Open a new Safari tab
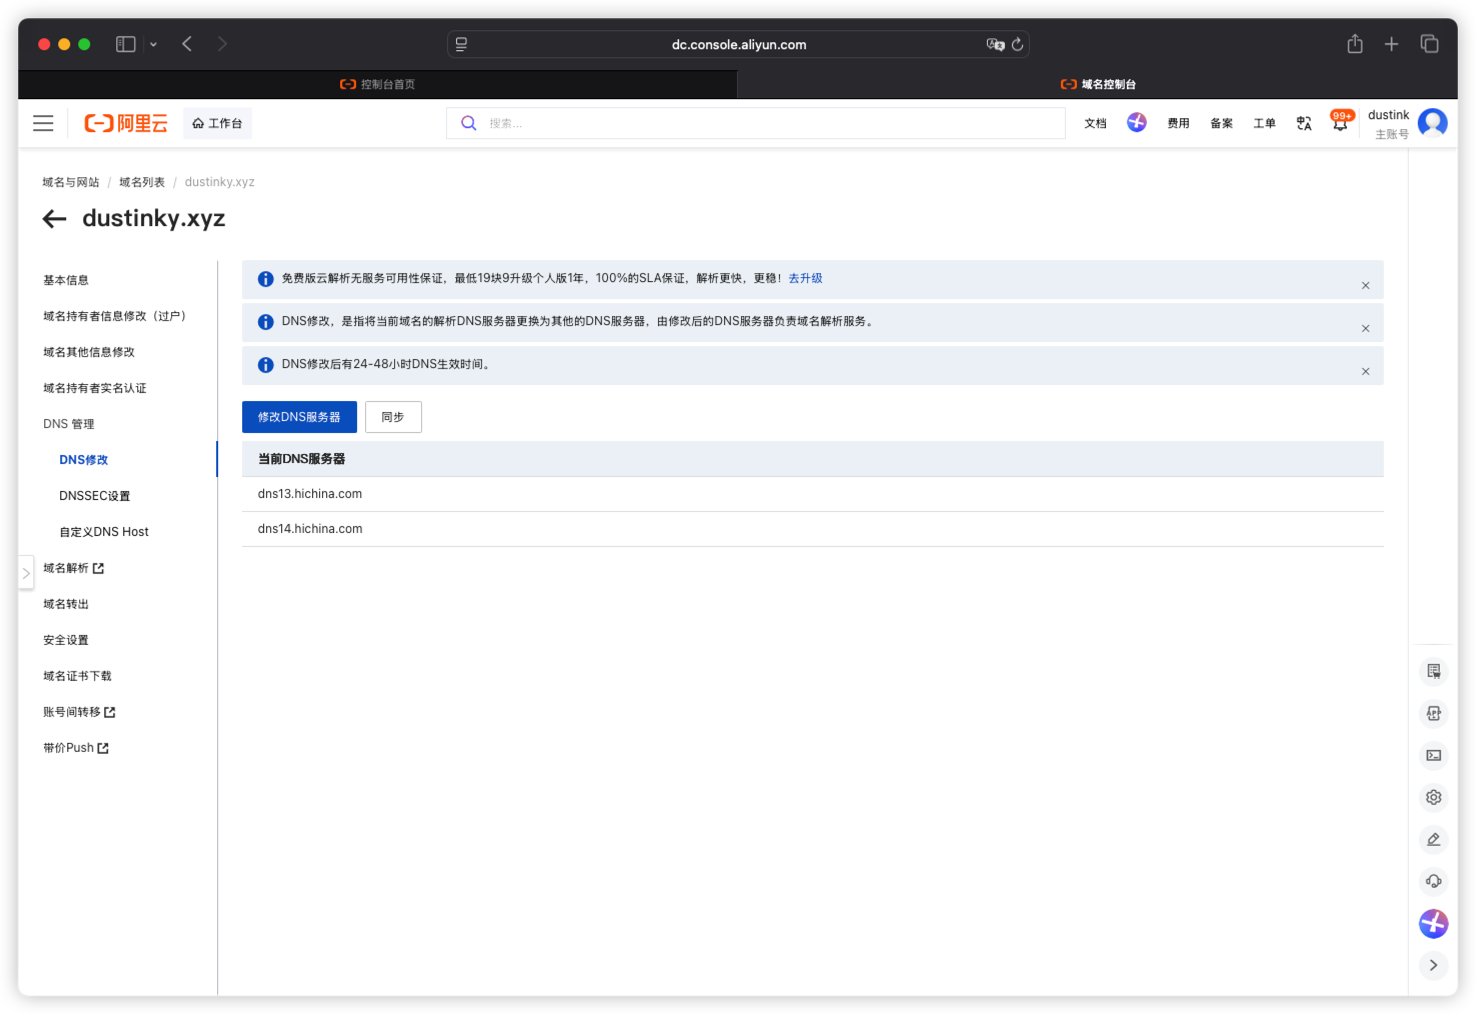 coord(1391,44)
